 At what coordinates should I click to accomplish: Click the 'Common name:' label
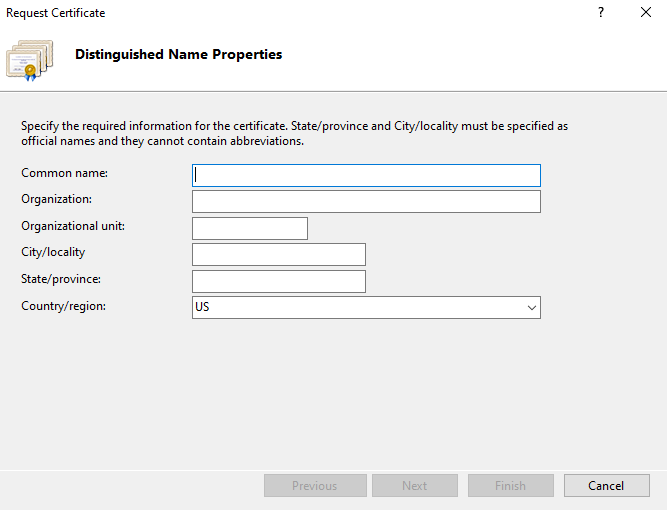tap(65, 173)
